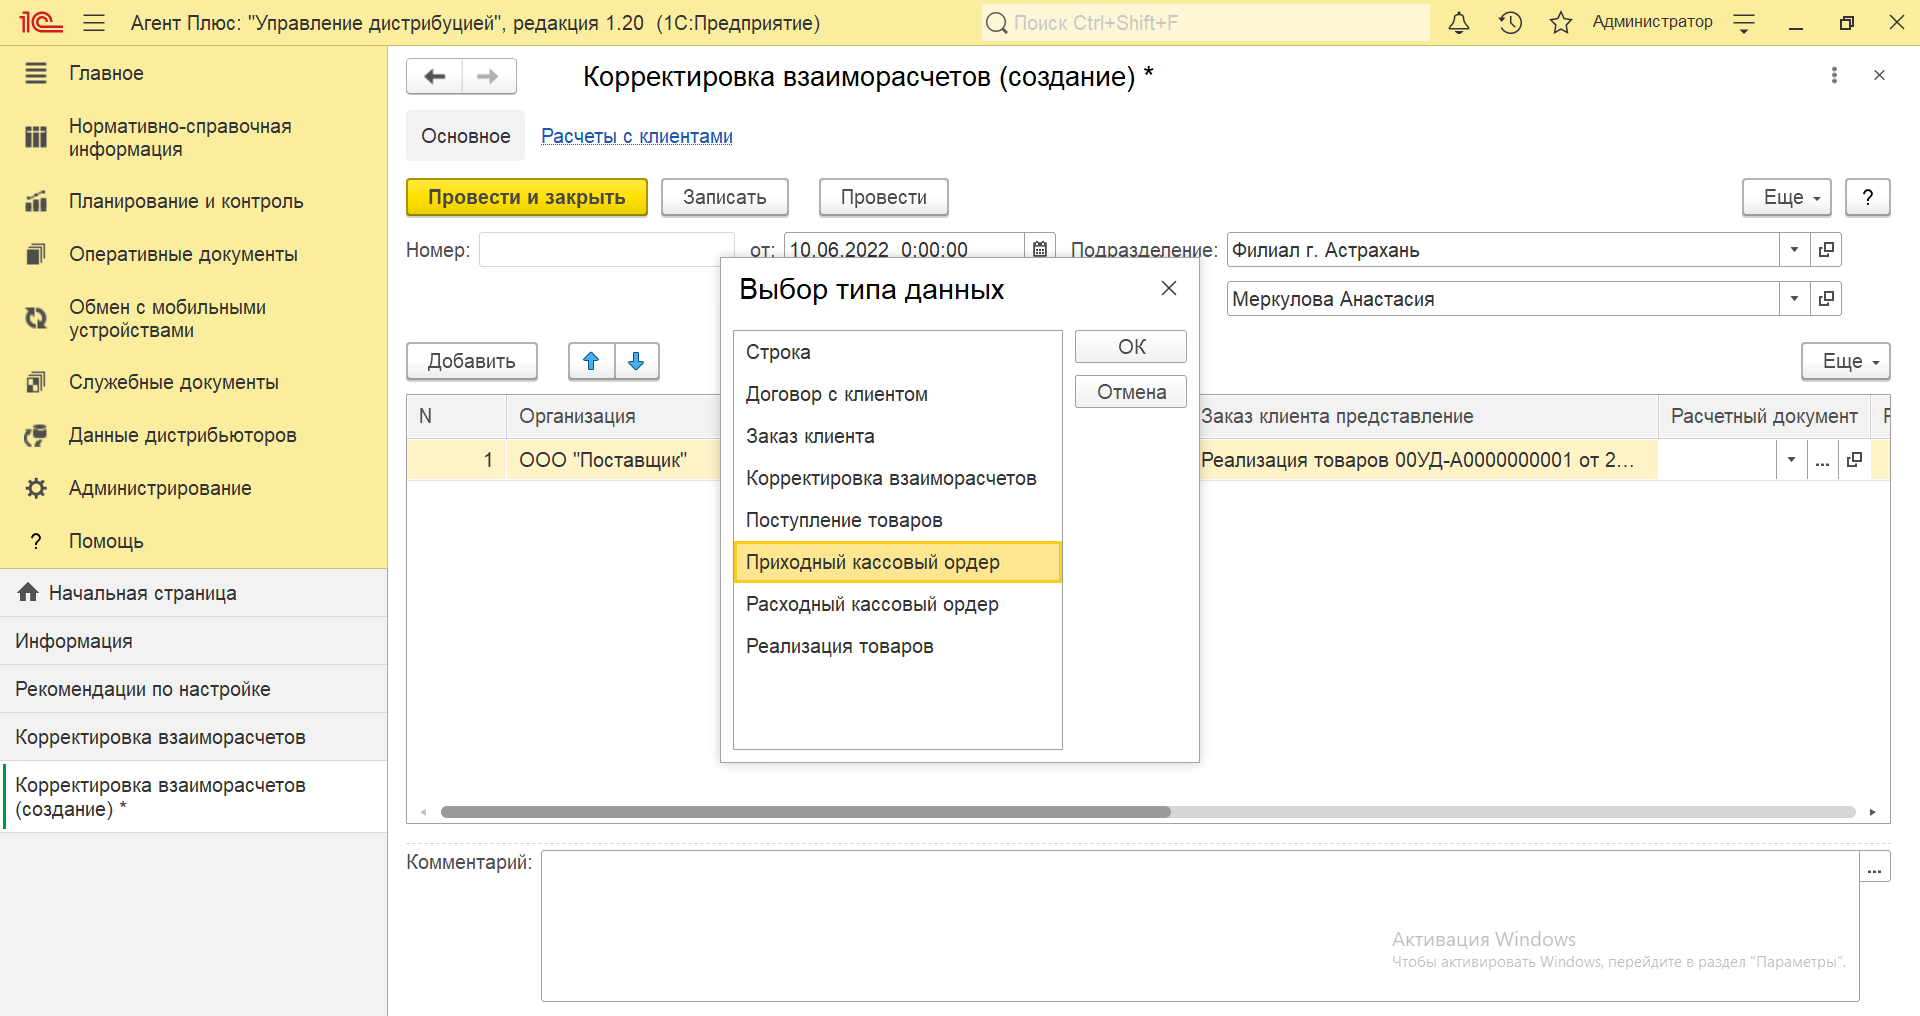
Task: Open Оперативные документы section
Action: 194,254
